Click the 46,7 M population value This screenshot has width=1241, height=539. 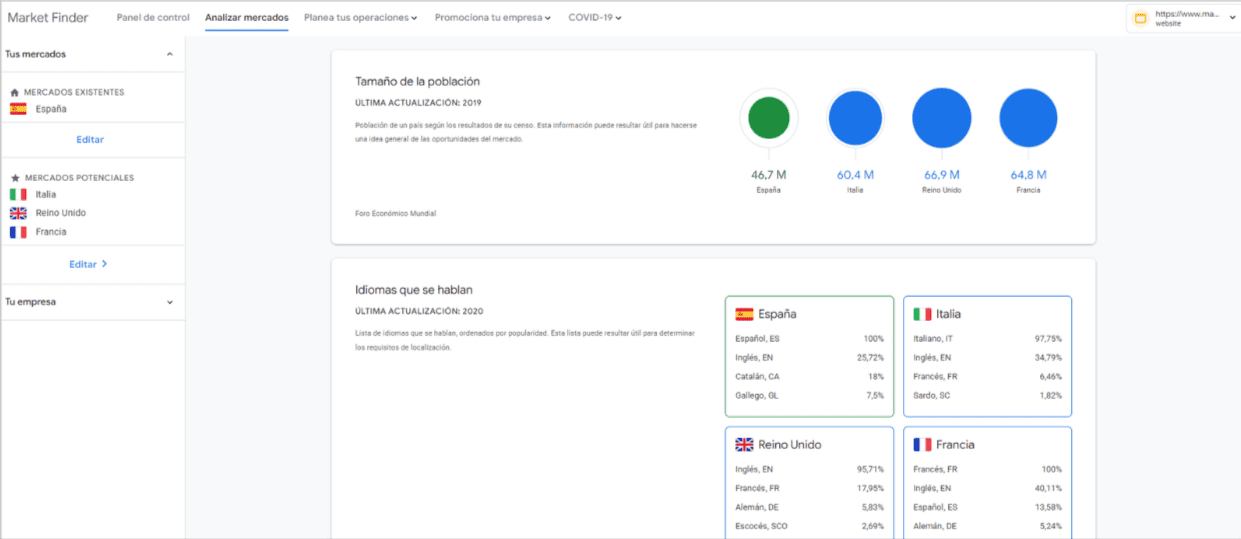768,175
